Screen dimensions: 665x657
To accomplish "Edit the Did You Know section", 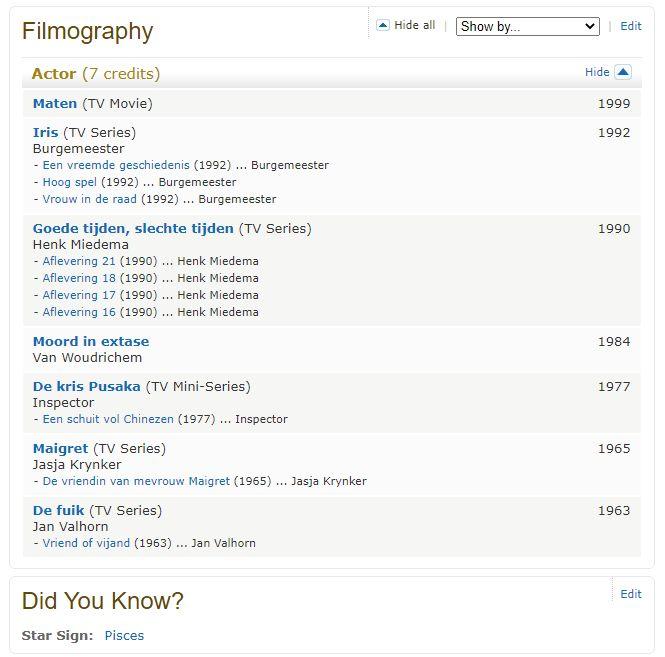I will 631,593.
